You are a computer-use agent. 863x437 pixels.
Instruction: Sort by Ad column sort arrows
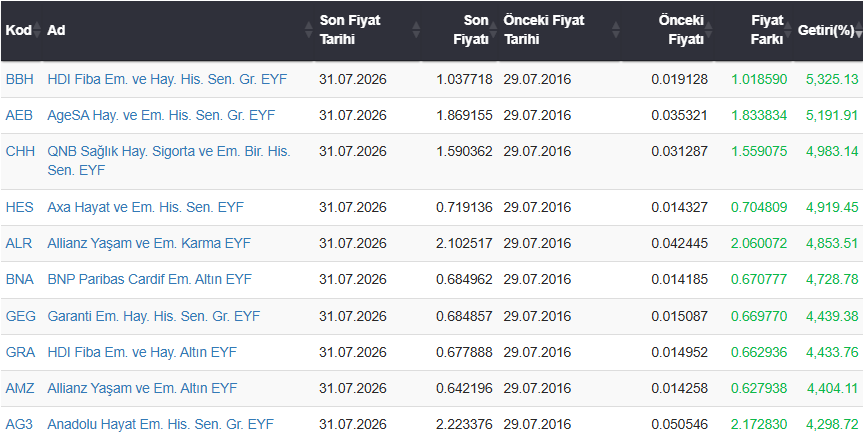(309, 30)
